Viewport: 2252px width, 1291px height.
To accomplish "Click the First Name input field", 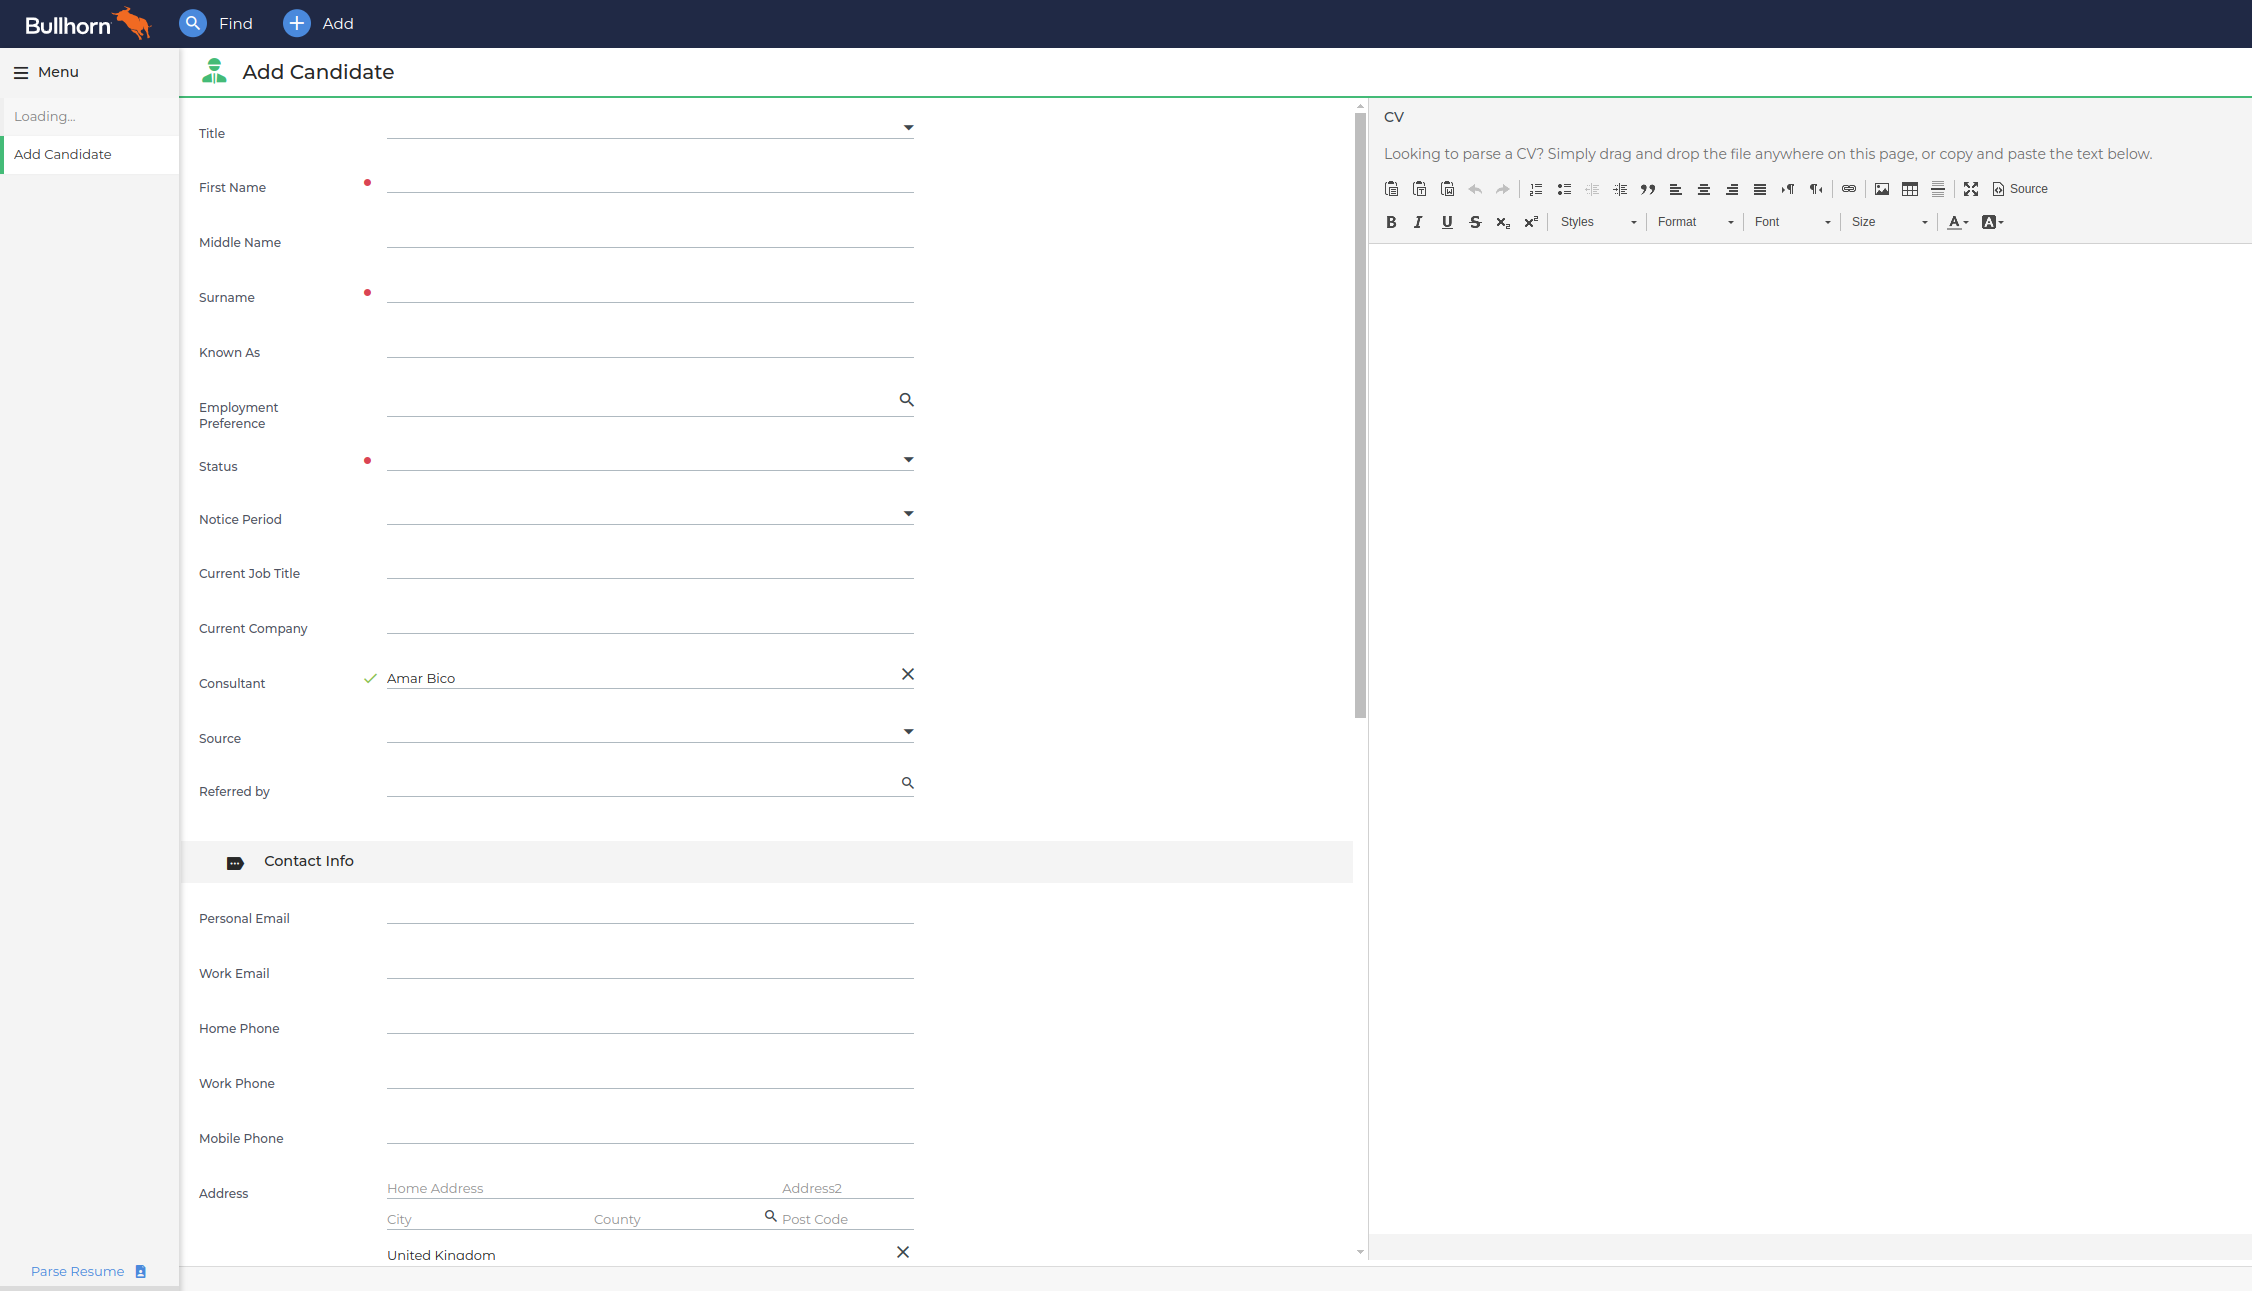I will 650,181.
